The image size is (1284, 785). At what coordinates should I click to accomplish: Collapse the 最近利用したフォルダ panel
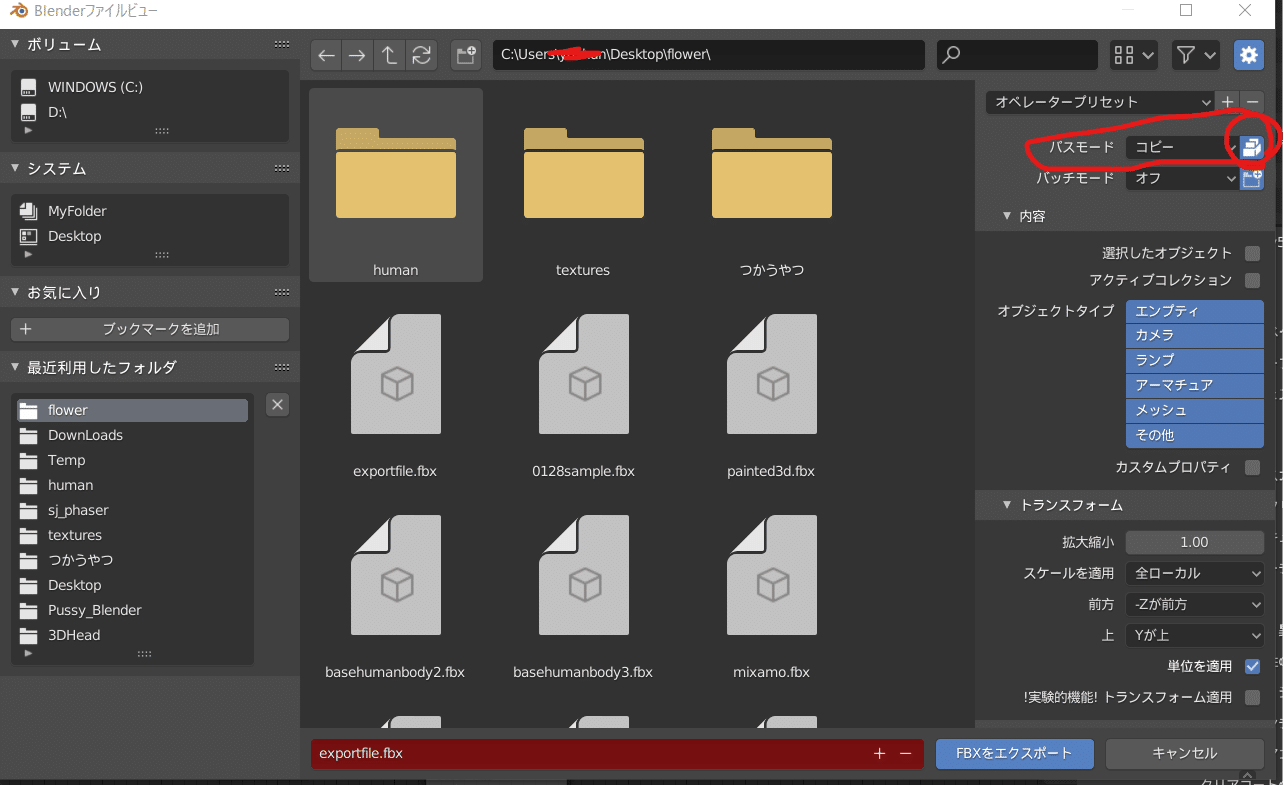point(16,367)
